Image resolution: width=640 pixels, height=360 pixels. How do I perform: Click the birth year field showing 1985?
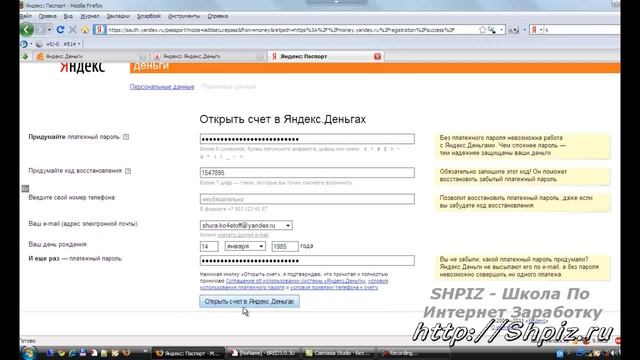(x=285, y=246)
